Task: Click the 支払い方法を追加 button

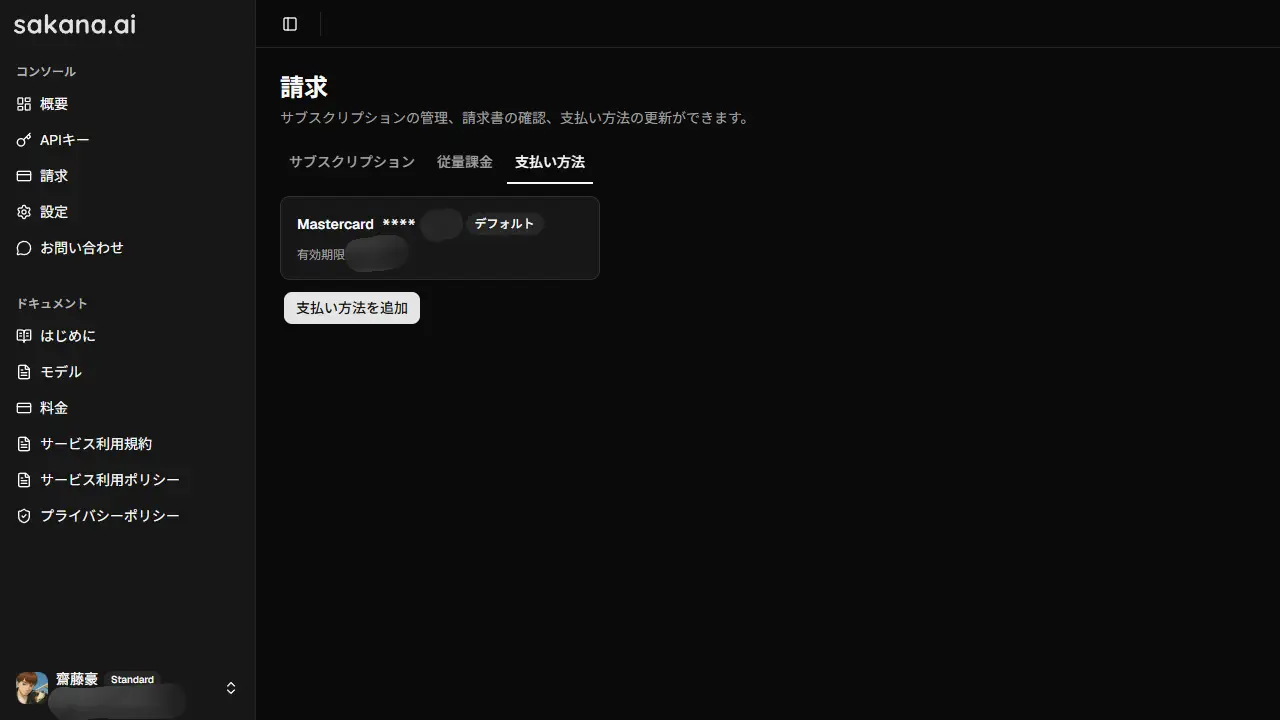Action: 352,308
